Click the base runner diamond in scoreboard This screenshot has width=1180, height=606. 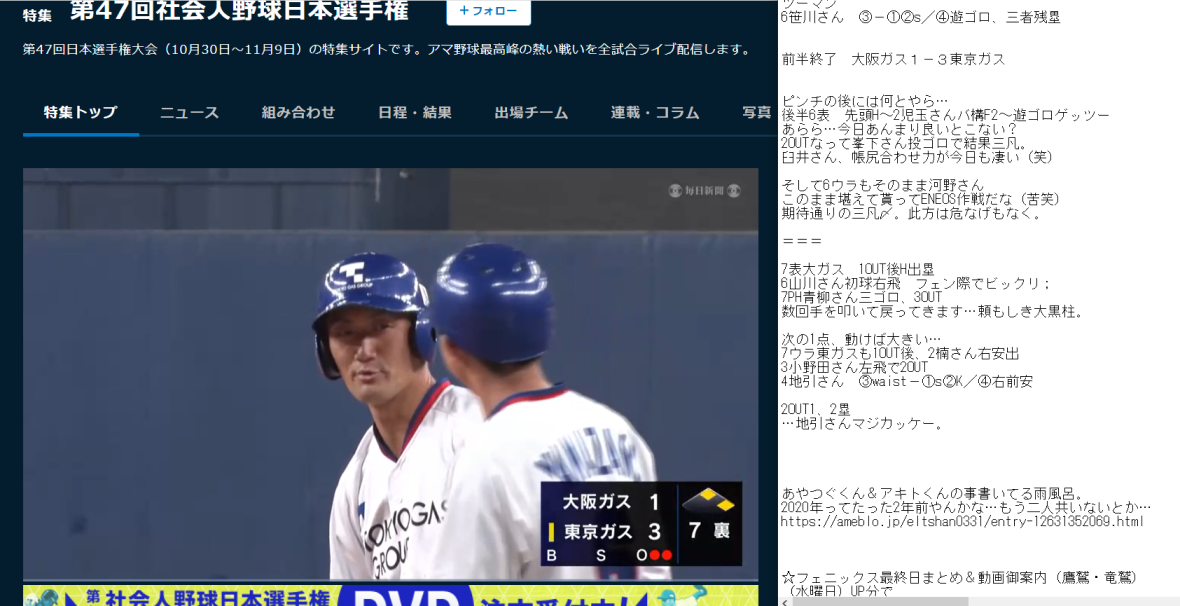coord(708,500)
